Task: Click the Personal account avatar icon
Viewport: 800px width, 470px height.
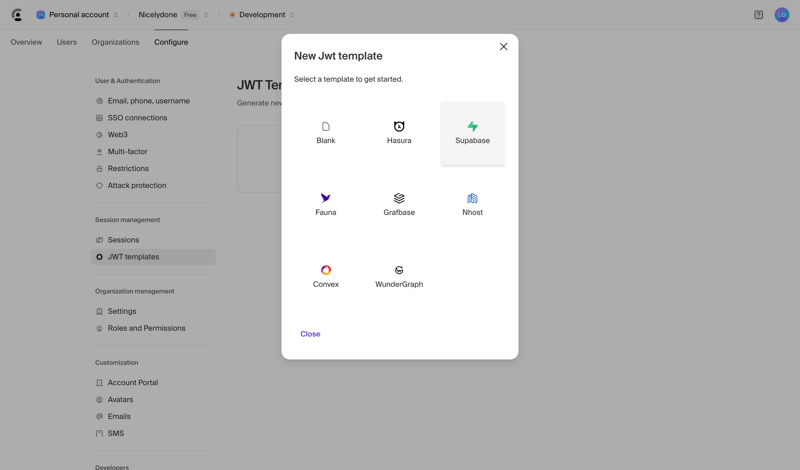Action: [x=40, y=15]
